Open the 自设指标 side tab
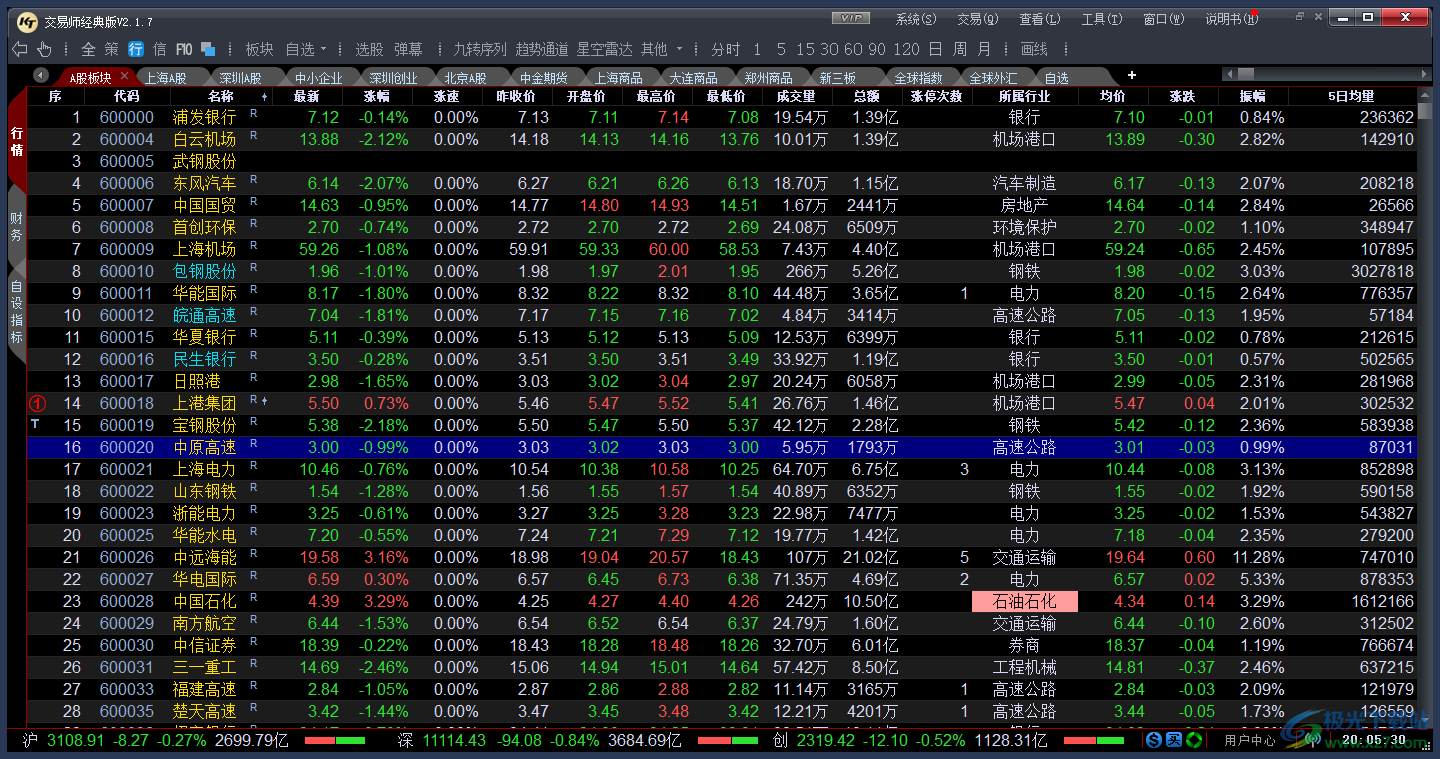This screenshot has width=1440, height=759. click(x=16, y=313)
